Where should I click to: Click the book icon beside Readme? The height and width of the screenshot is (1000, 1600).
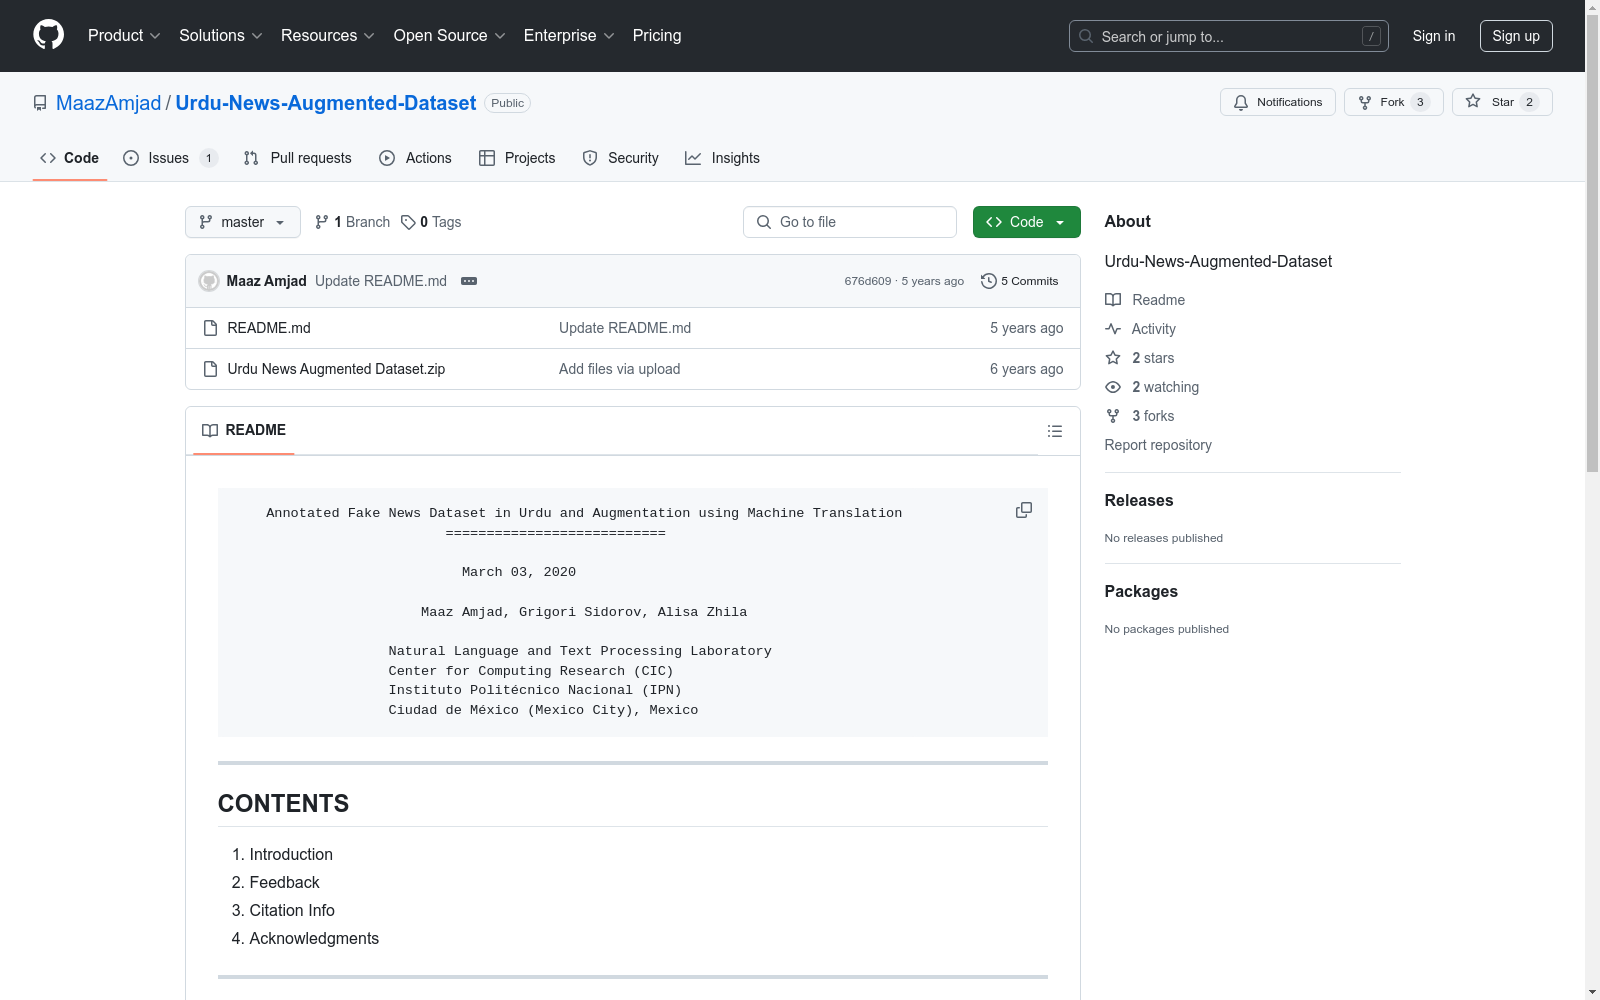(x=1113, y=300)
